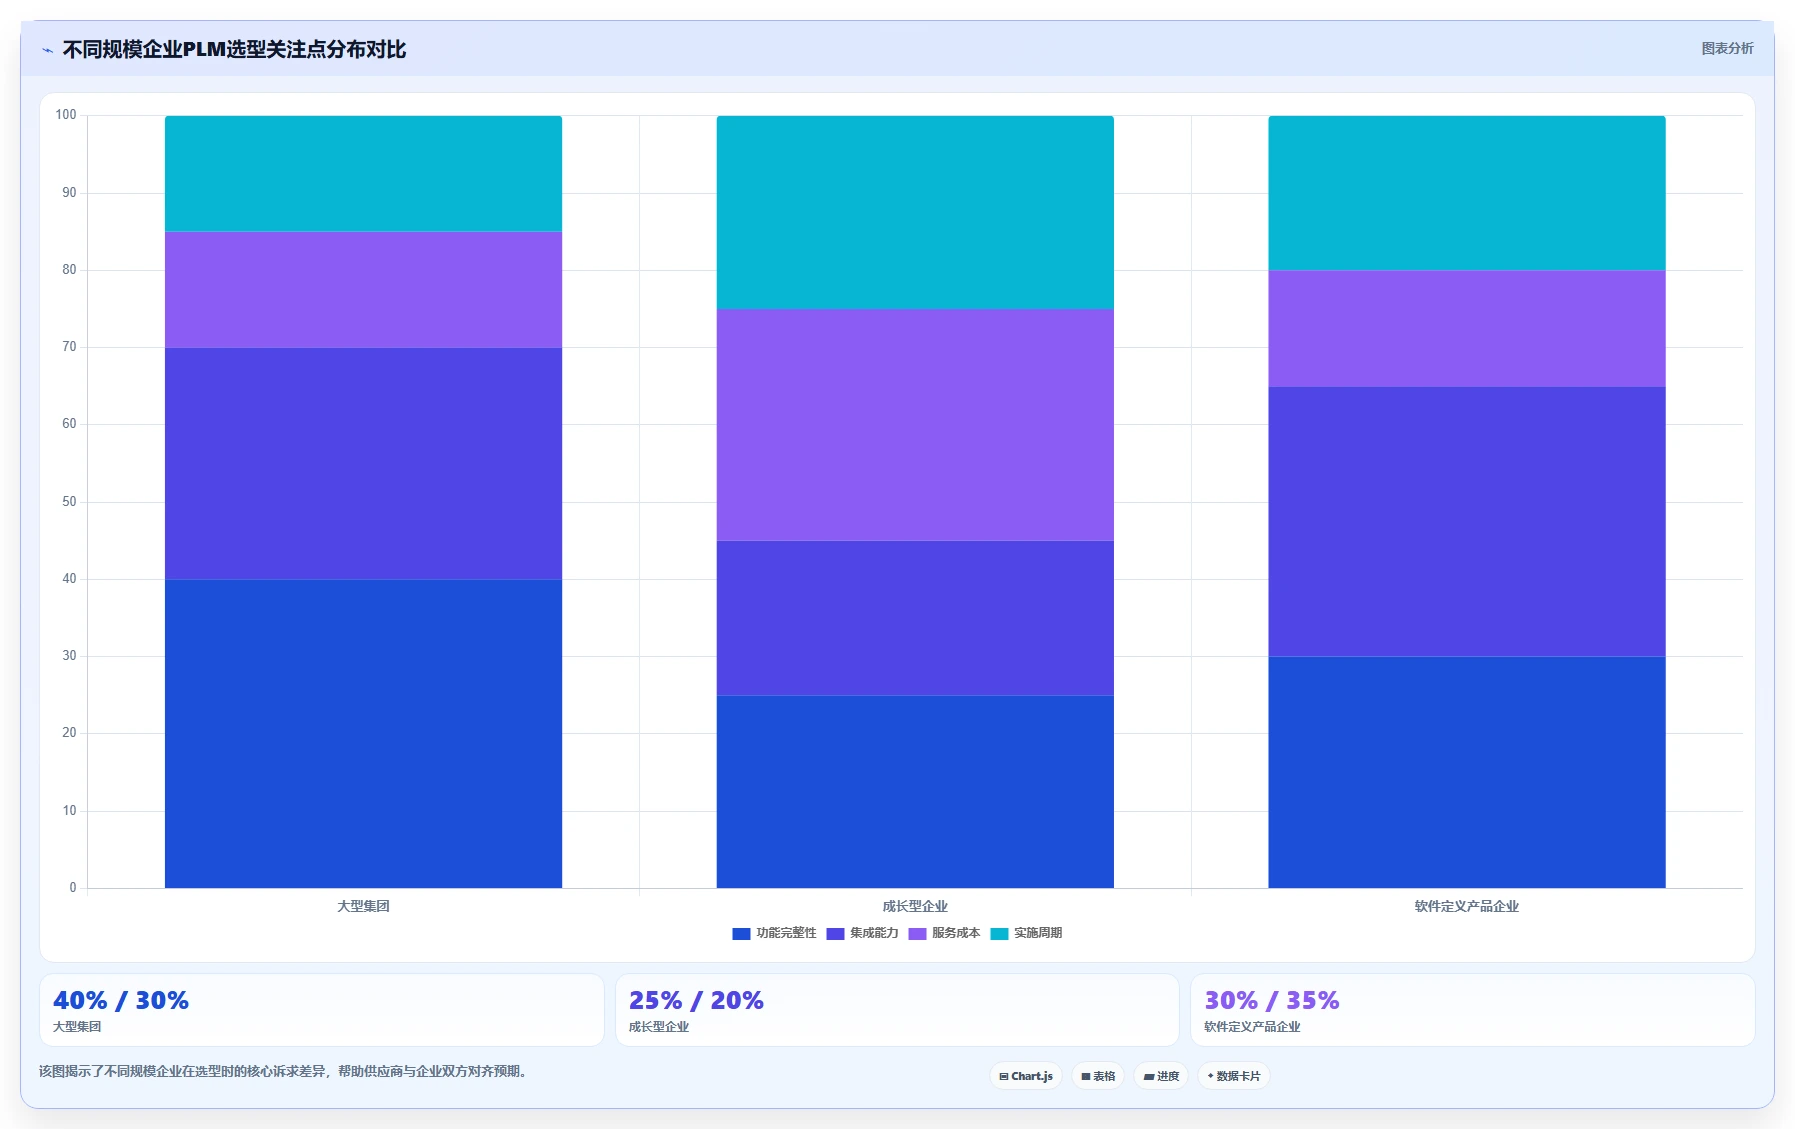Select the Chart.js tag chip
1795x1129 pixels.
click(x=1026, y=1076)
